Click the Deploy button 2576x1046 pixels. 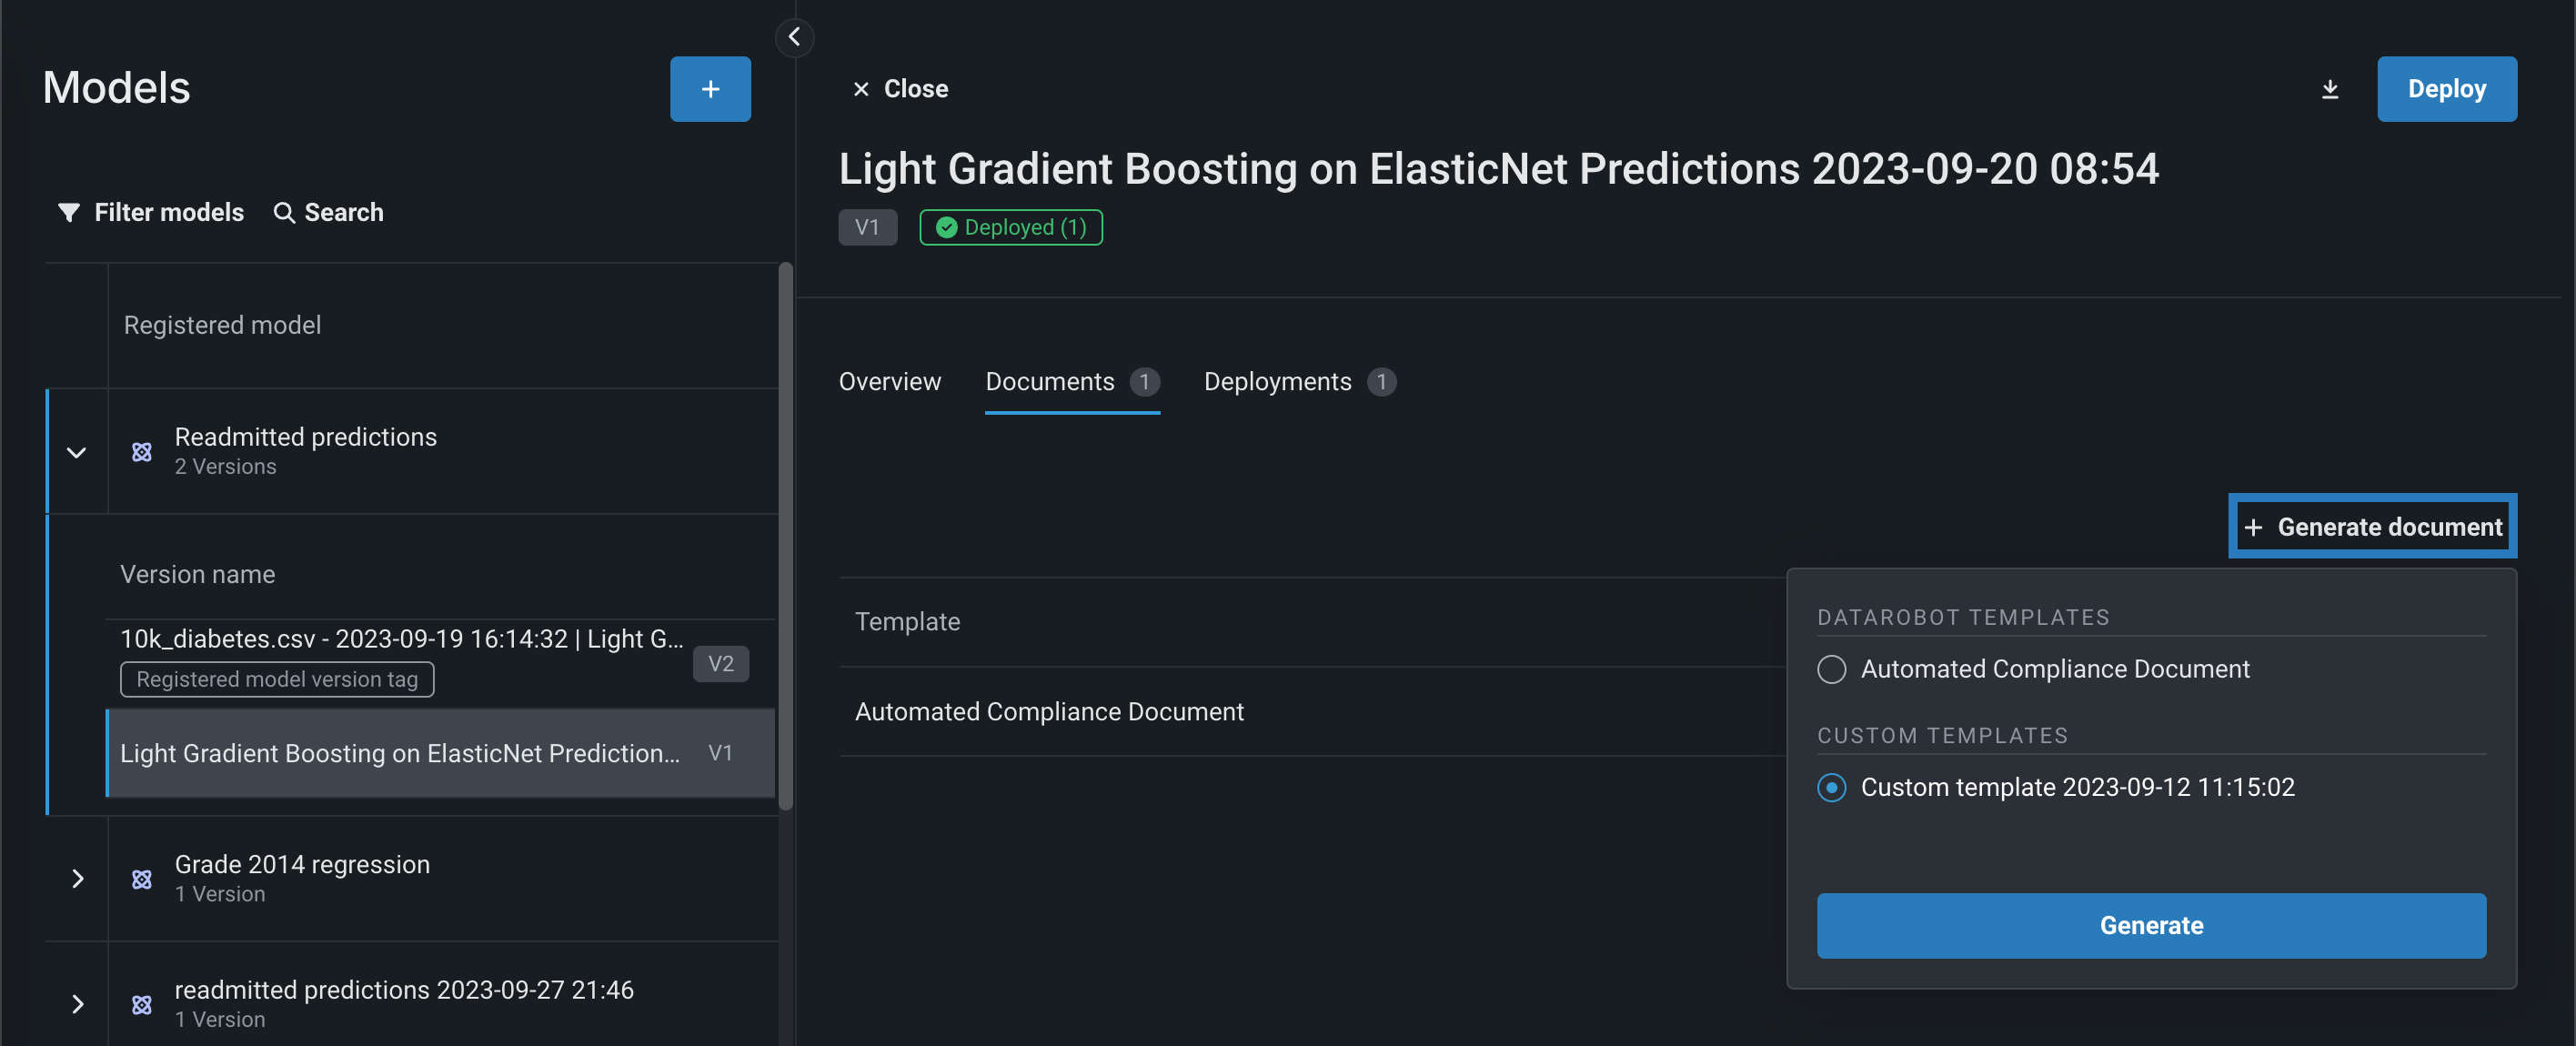(x=2446, y=89)
